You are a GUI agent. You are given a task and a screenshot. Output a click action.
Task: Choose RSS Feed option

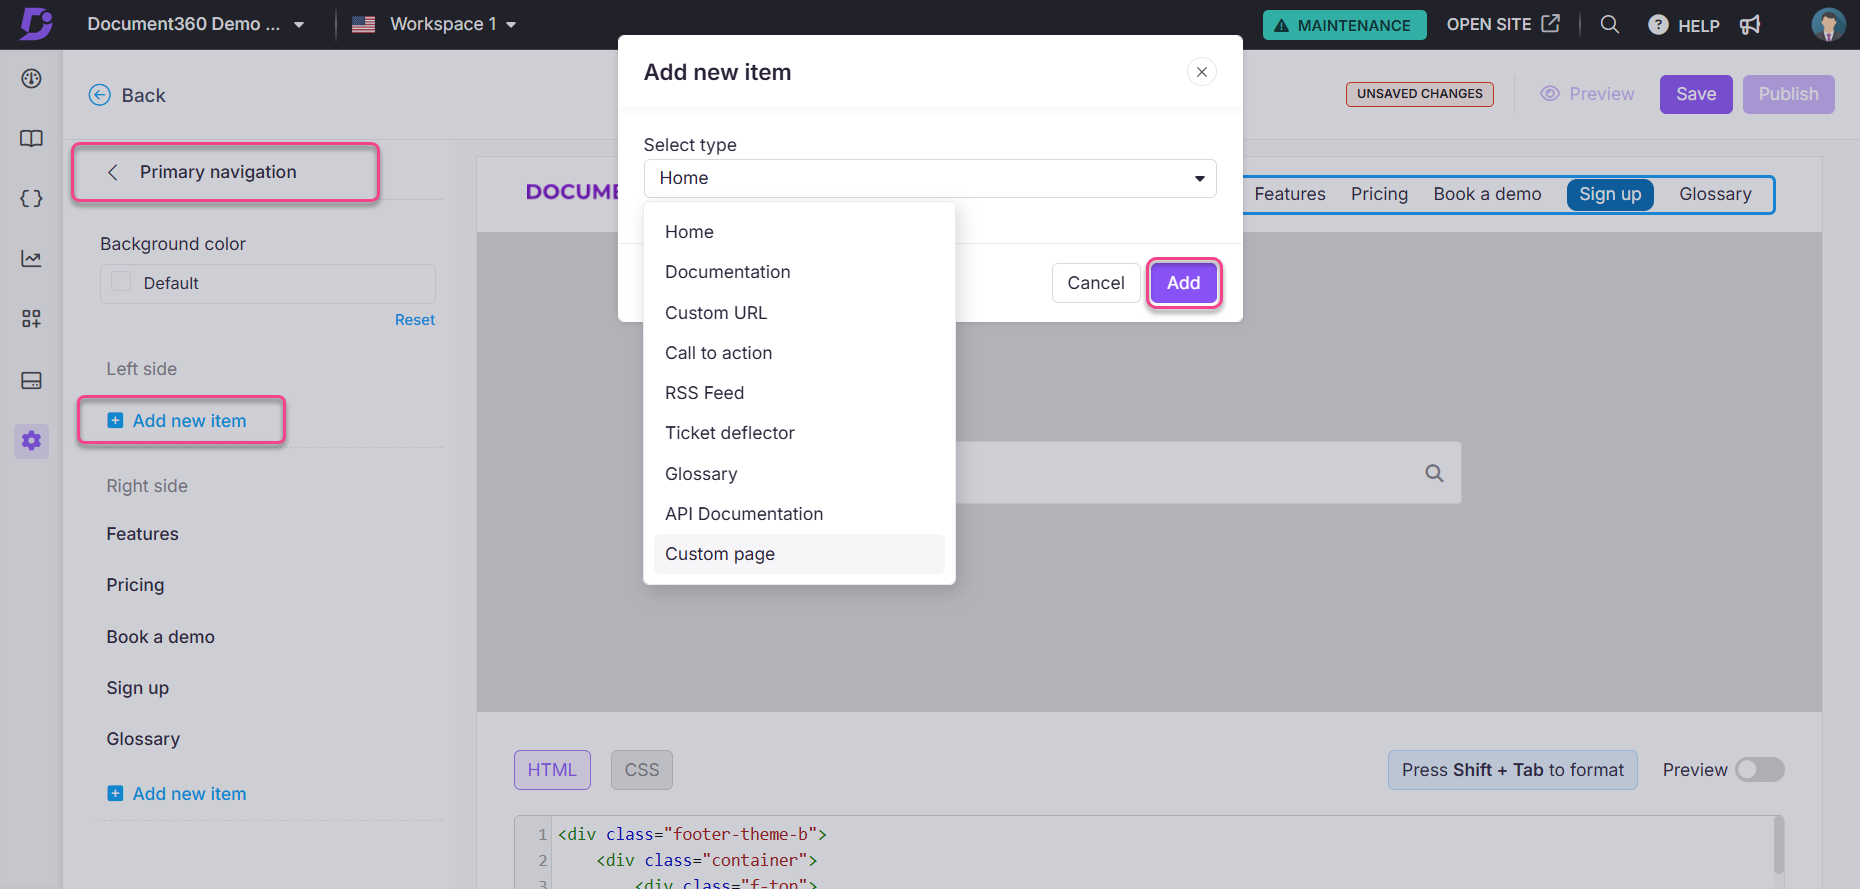point(799,393)
